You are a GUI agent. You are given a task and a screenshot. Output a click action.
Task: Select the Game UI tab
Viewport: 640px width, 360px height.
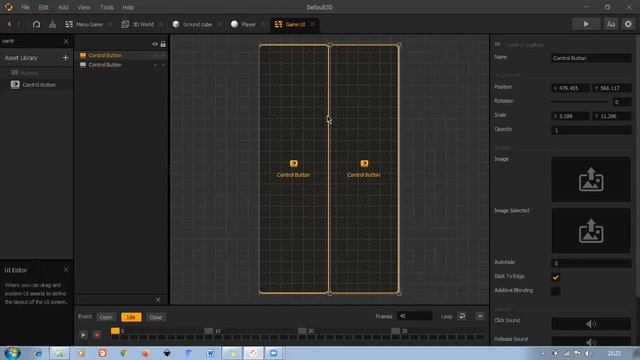[290, 24]
